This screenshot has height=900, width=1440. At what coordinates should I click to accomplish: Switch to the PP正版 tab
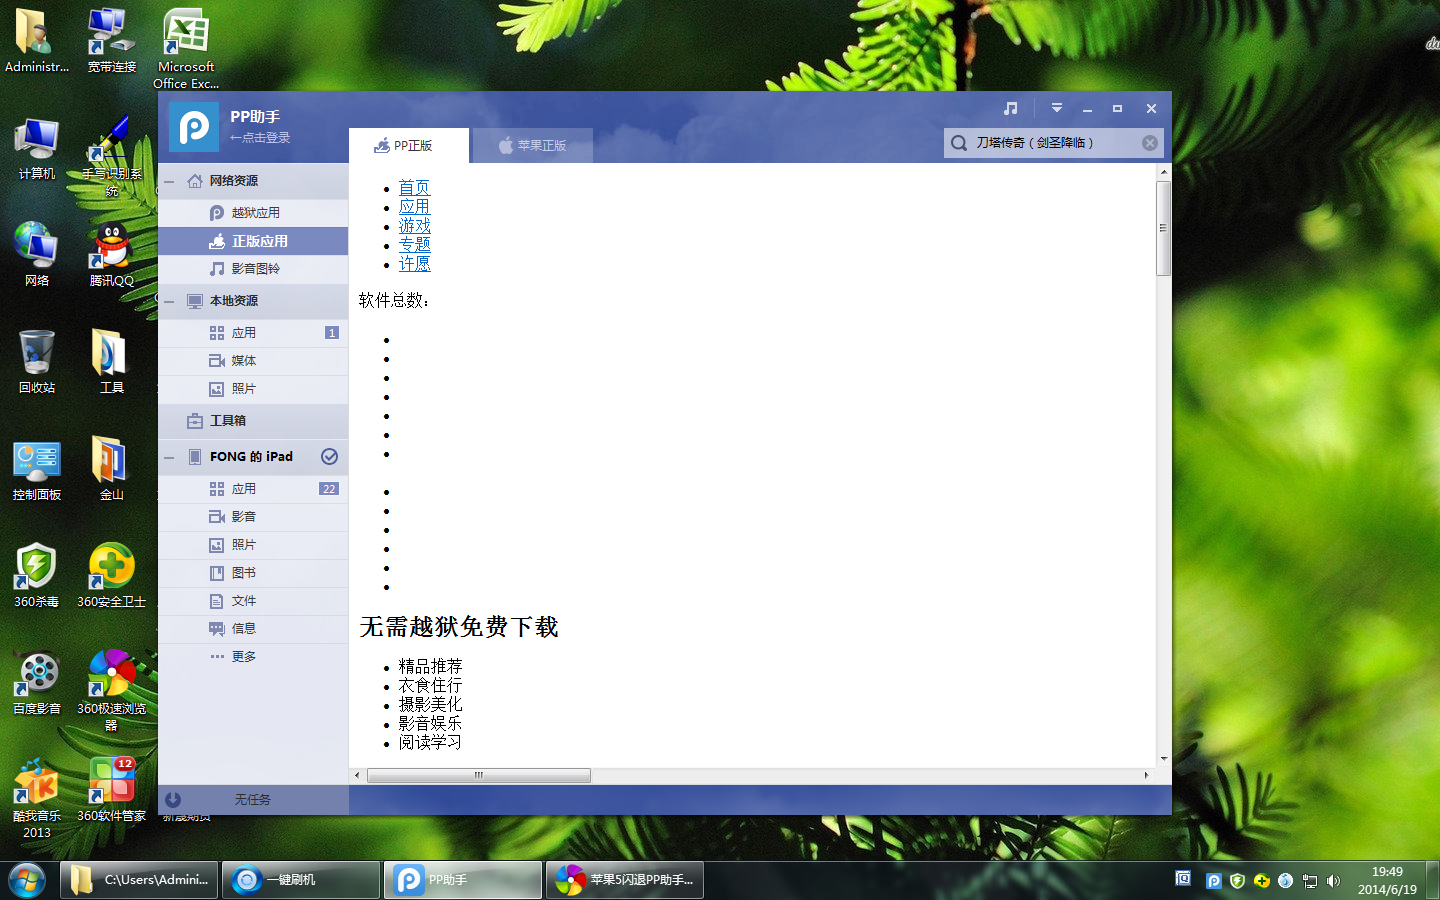point(408,146)
